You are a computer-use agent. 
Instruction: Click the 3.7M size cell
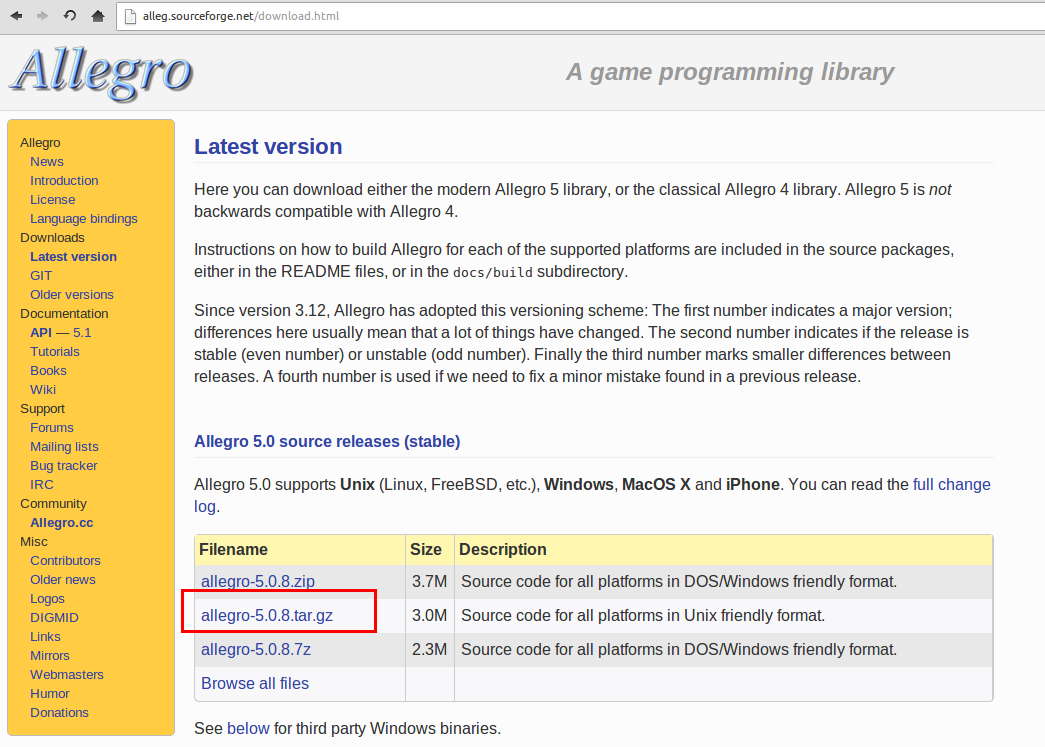point(430,581)
